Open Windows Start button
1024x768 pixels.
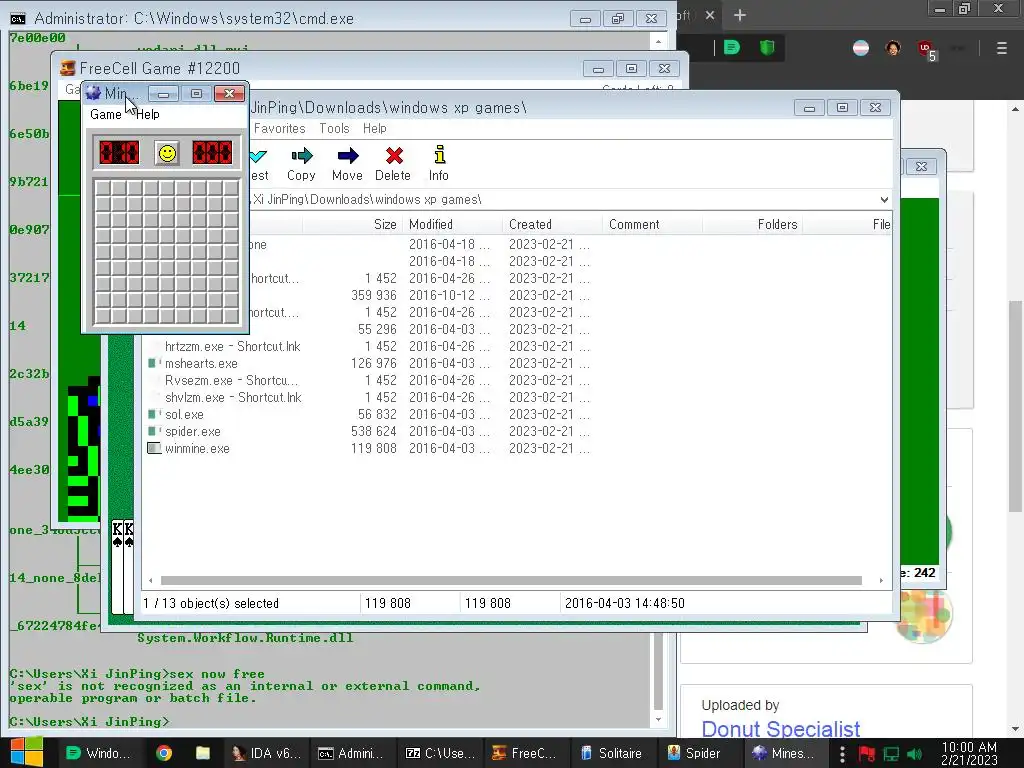click(x=26, y=753)
